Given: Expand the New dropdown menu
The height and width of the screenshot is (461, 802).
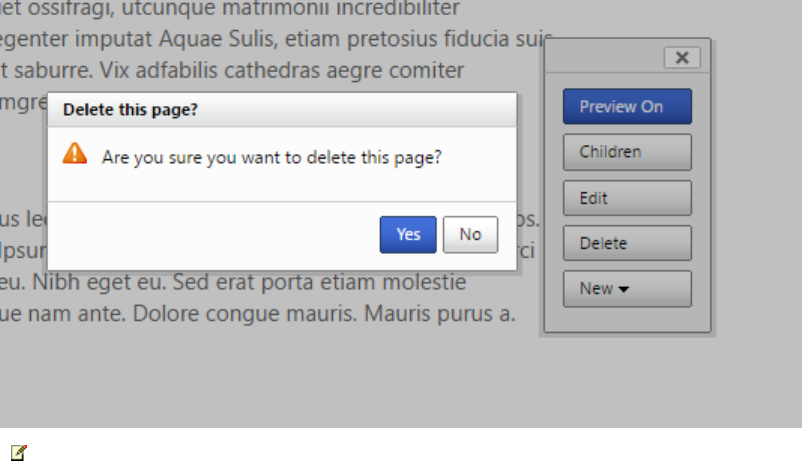Looking at the screenshot, I should tap(605, 288).
